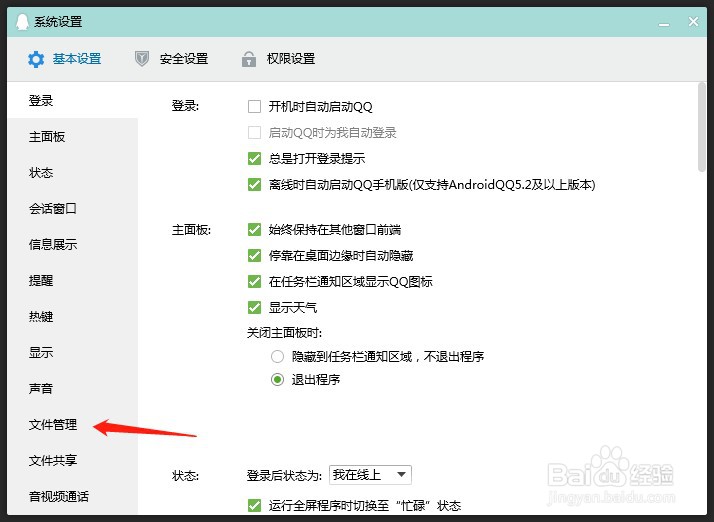Screen dimensions: 714x522
Task: Minimize the 系统设置 window
Action: [664, 23]
